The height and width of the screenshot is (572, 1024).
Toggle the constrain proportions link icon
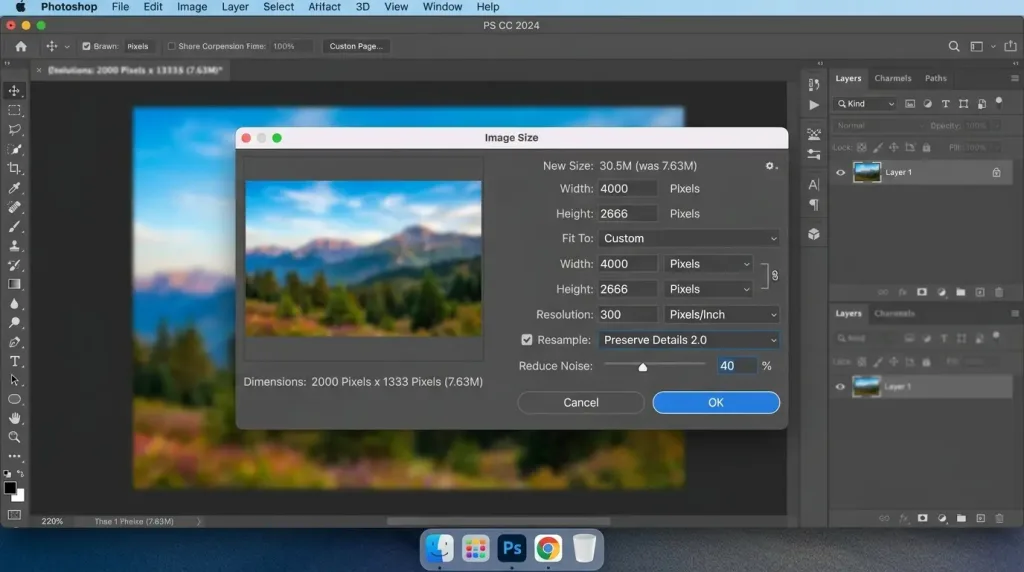tap(775, 276)
